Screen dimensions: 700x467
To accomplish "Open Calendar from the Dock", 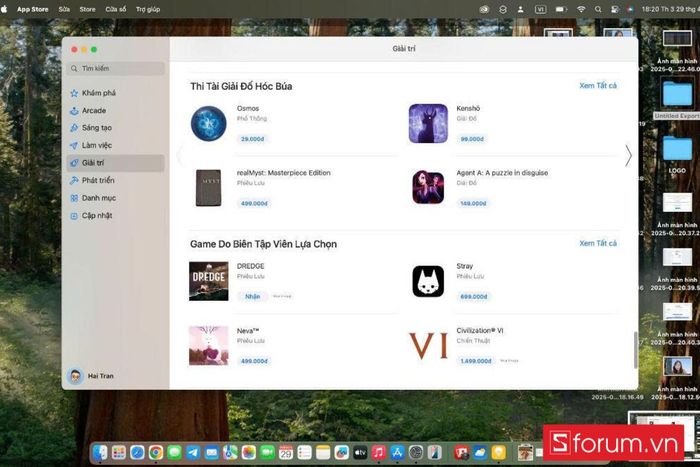I will pyautogui.click(x=286, y=453).
